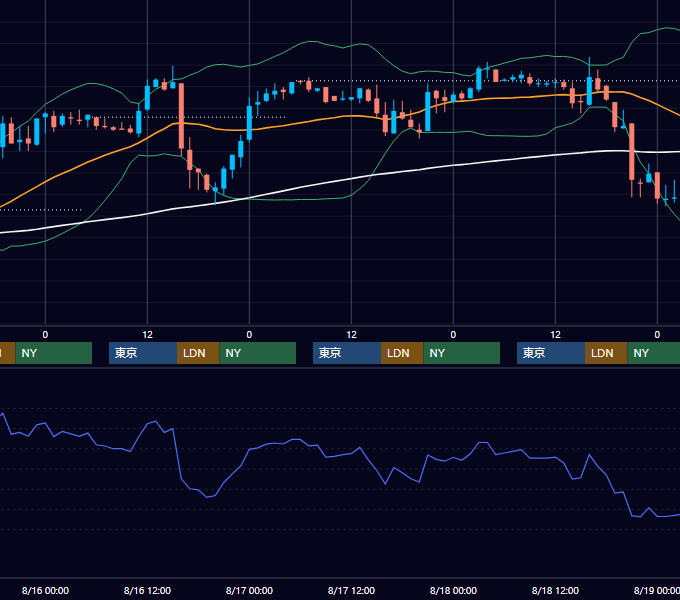
Task: Click the NY session block spanning 8/18 00:00
Action: (461, 353)
